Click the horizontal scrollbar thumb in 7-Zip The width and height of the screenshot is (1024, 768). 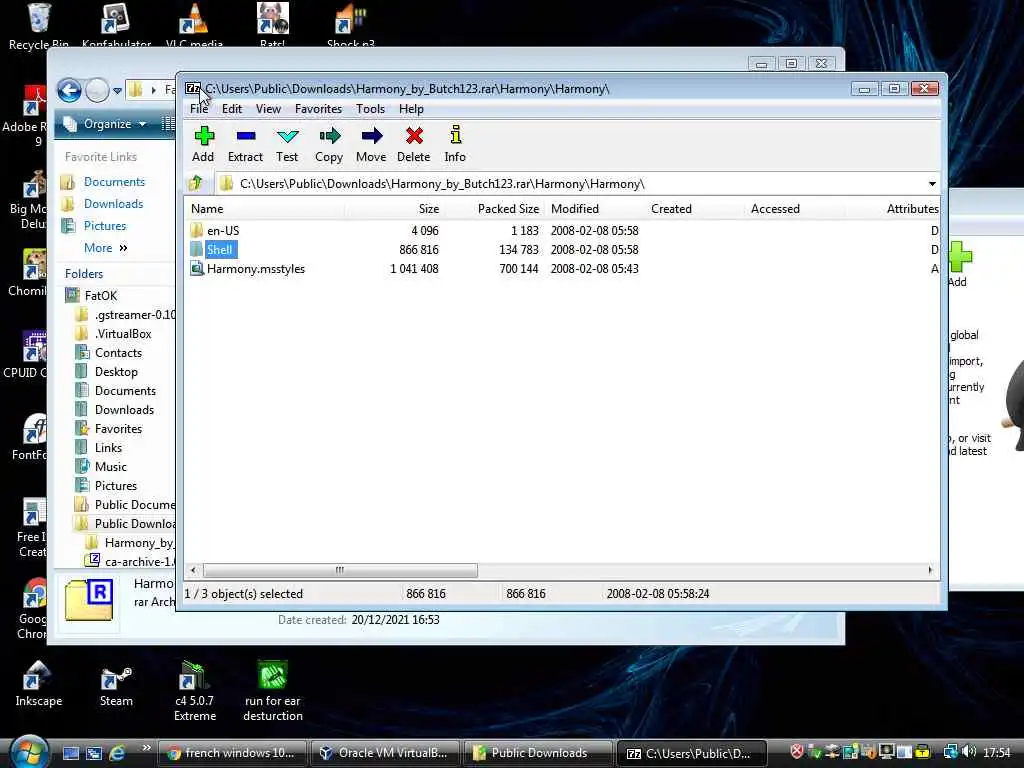340,570
